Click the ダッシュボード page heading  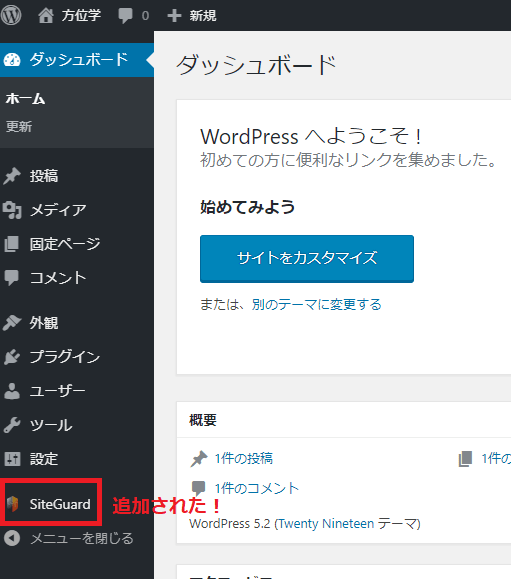point(256,65)
